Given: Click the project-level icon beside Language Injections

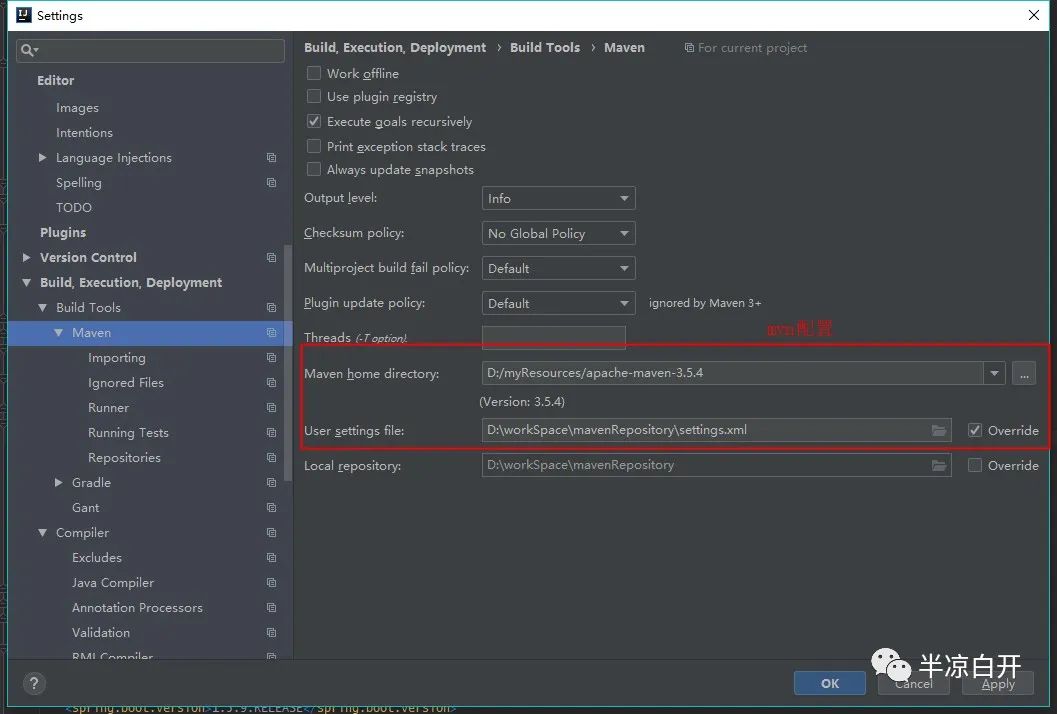Looking at the screenshot, I should tap(271, 158).
